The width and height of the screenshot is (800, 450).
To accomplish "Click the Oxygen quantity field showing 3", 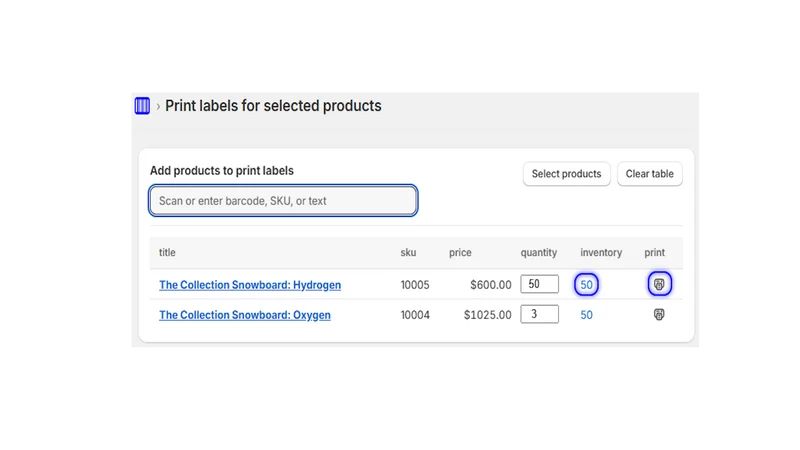I will tap(539, 314).
